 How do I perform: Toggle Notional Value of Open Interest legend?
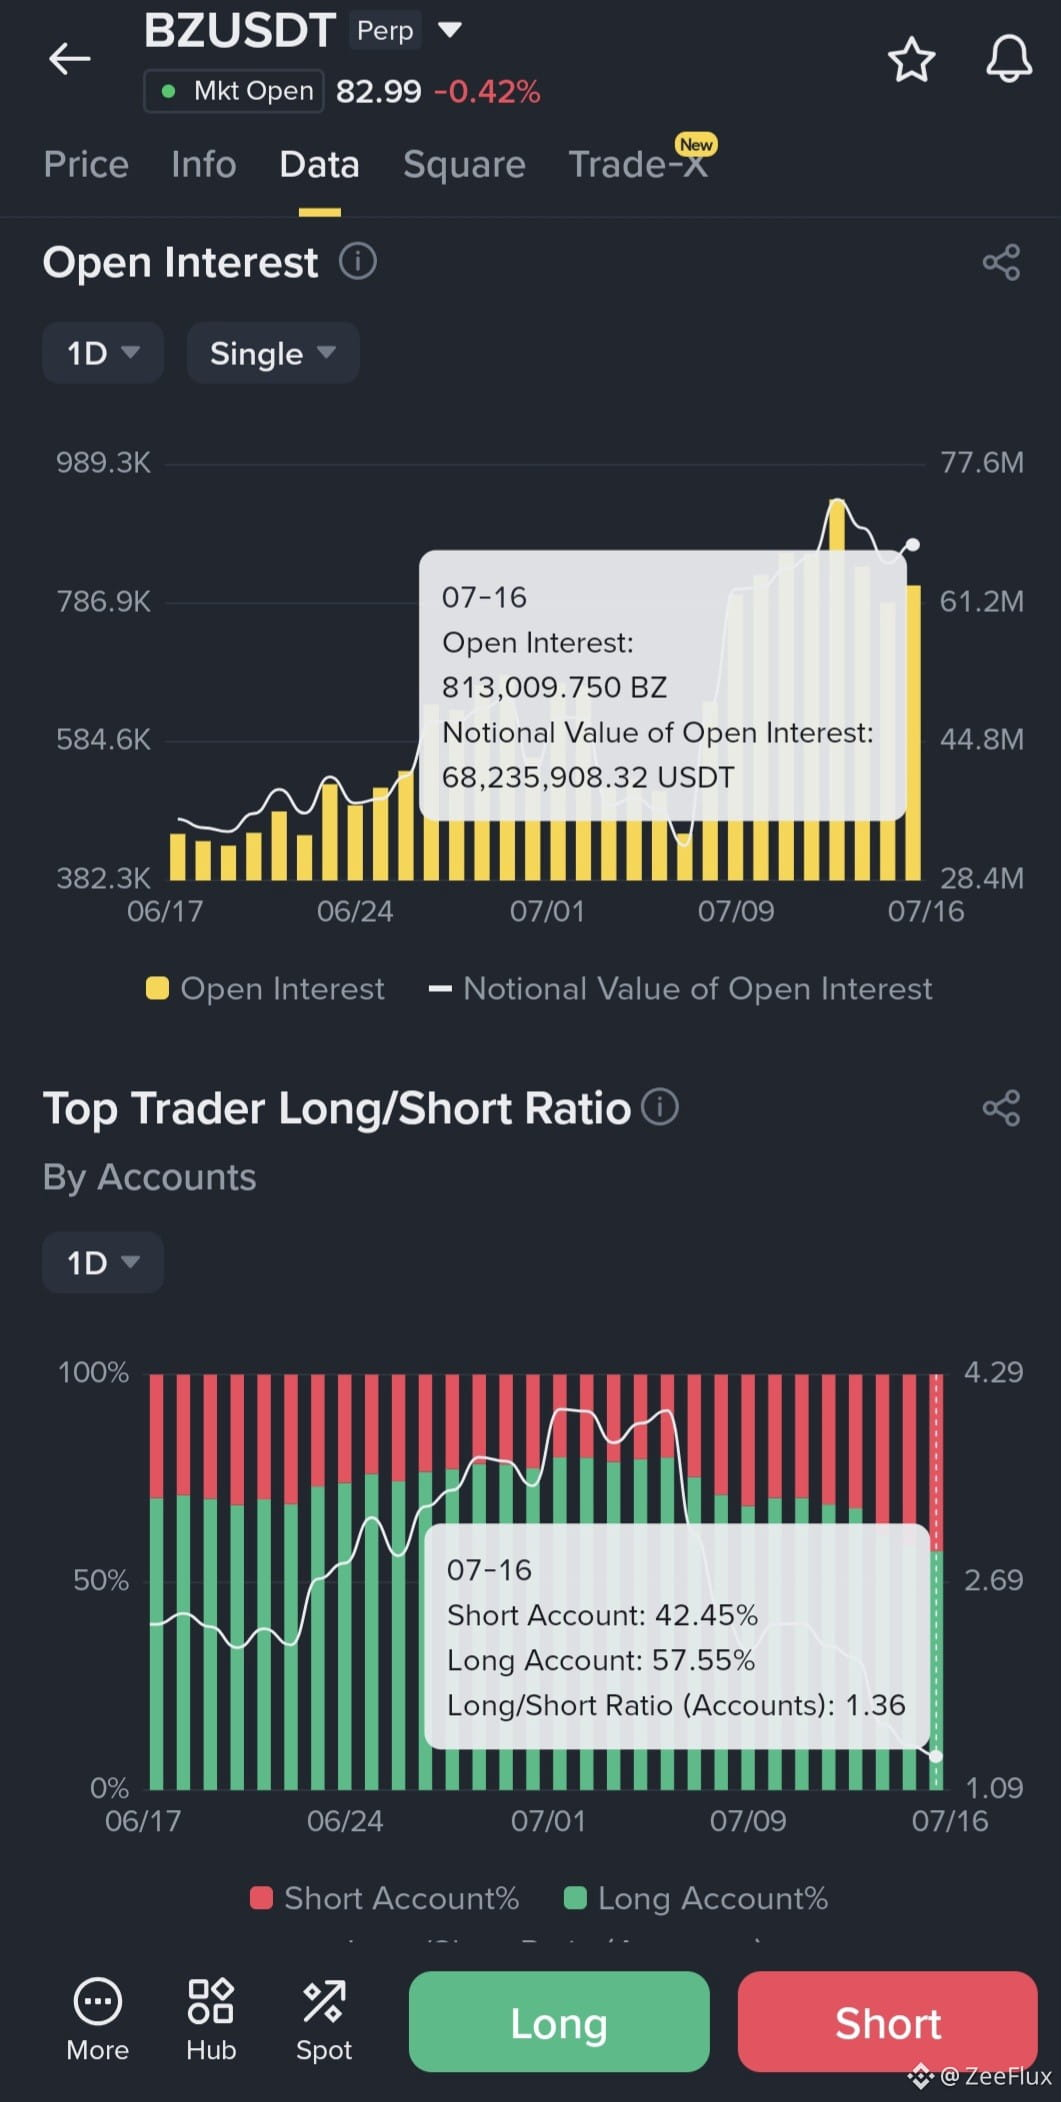pyautogui.click(x=680, y=989)
